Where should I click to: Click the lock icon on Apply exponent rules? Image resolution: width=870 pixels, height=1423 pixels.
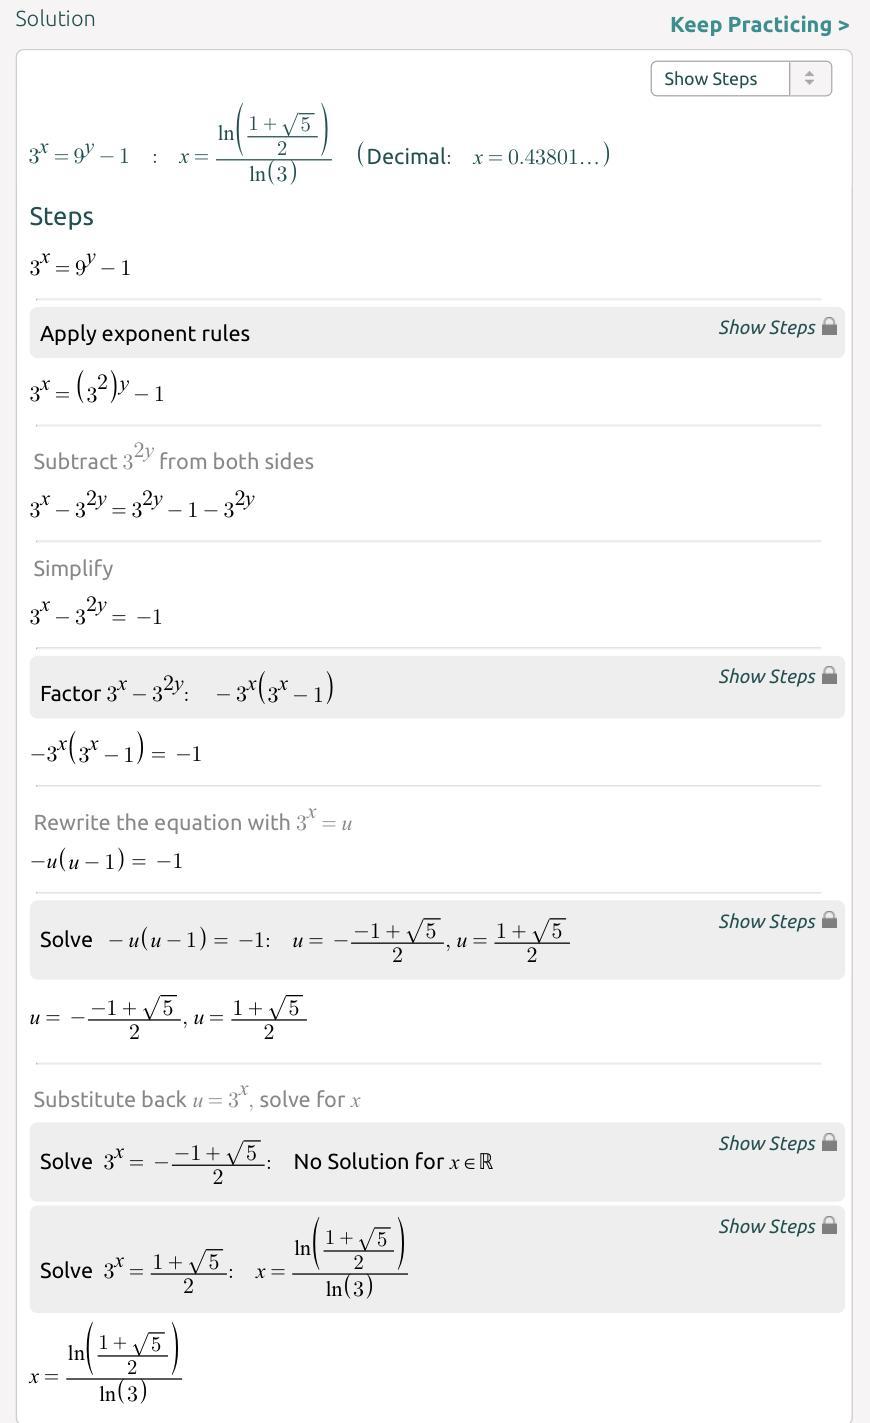829,327
